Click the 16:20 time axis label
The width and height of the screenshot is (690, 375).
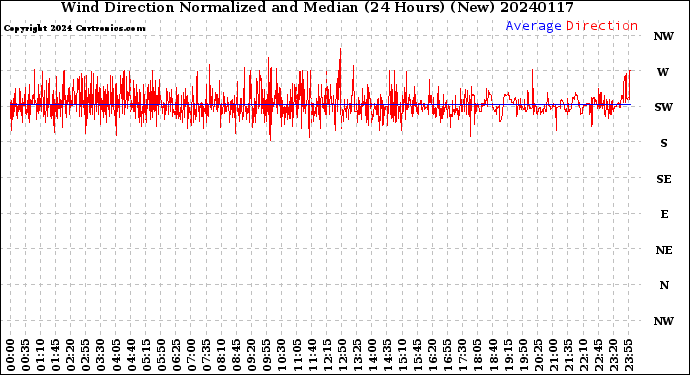point(433,355)
